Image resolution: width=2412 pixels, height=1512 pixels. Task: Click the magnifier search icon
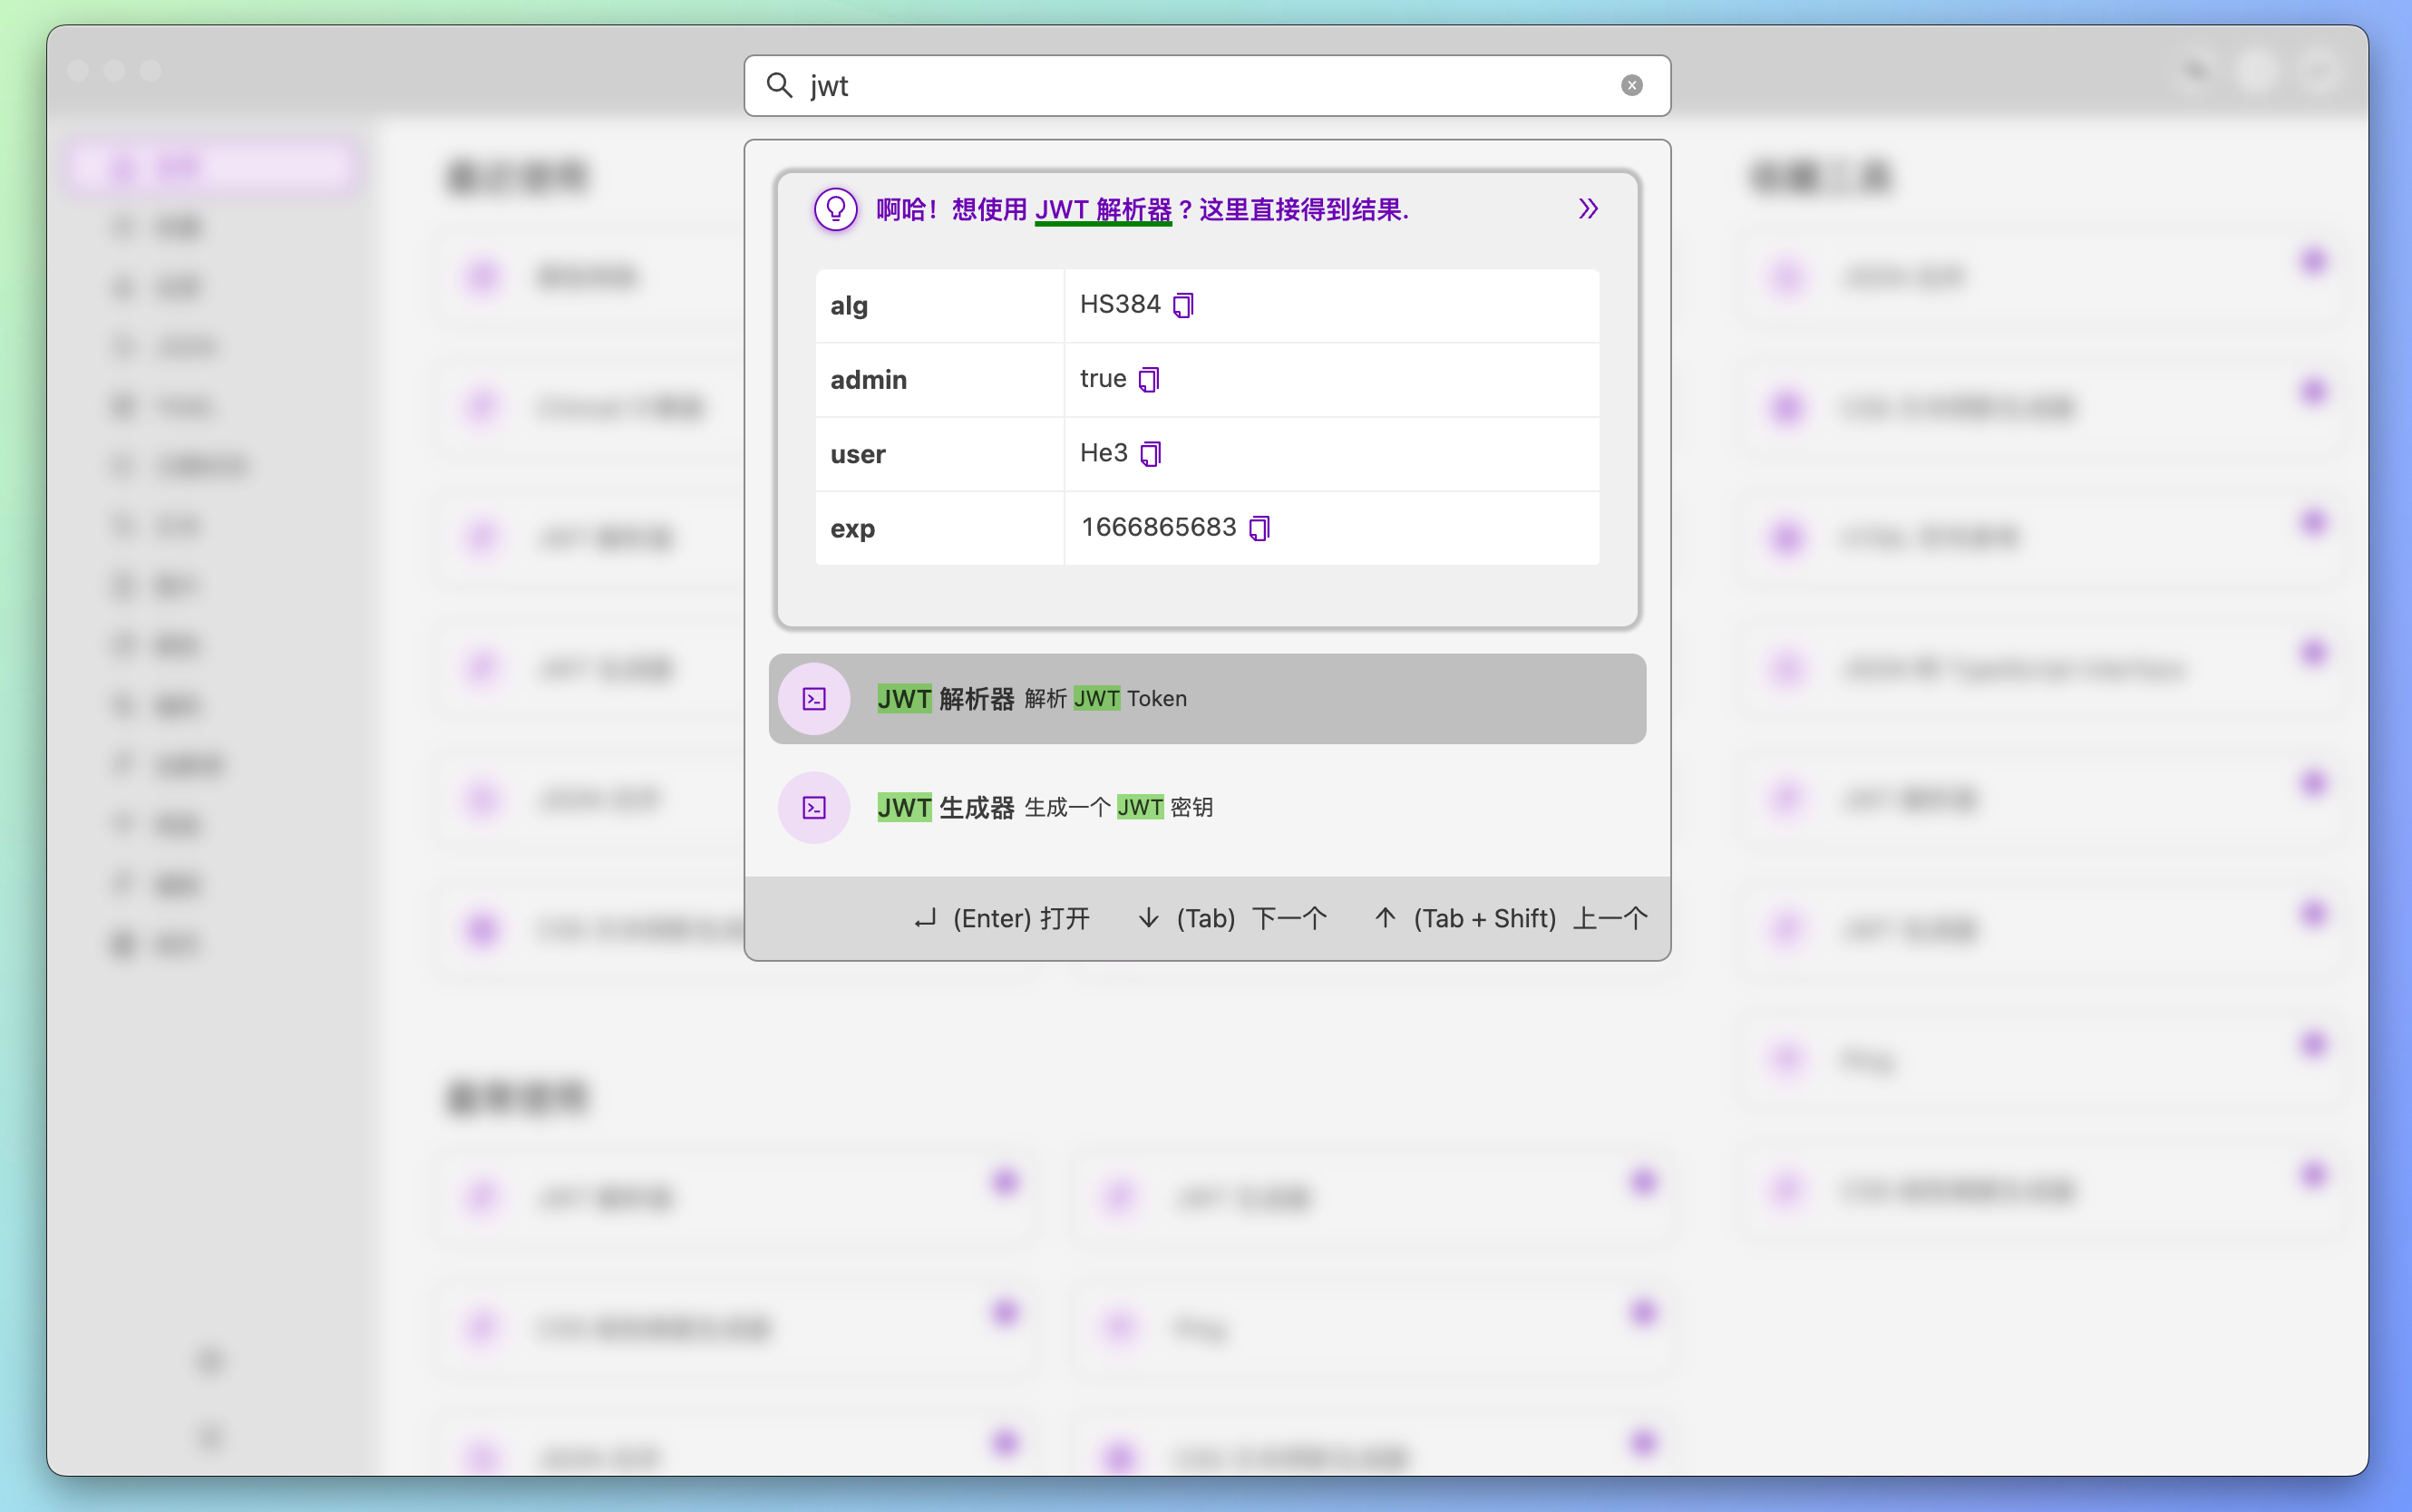click(x=779, y=86)
